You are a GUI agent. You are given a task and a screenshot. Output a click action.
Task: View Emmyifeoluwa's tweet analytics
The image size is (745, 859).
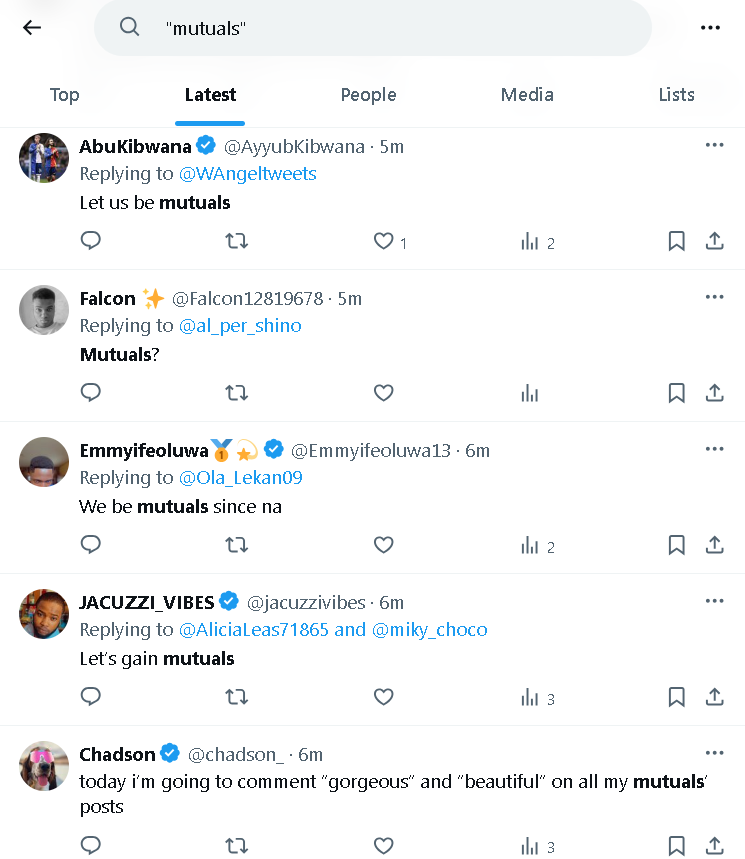530,545
